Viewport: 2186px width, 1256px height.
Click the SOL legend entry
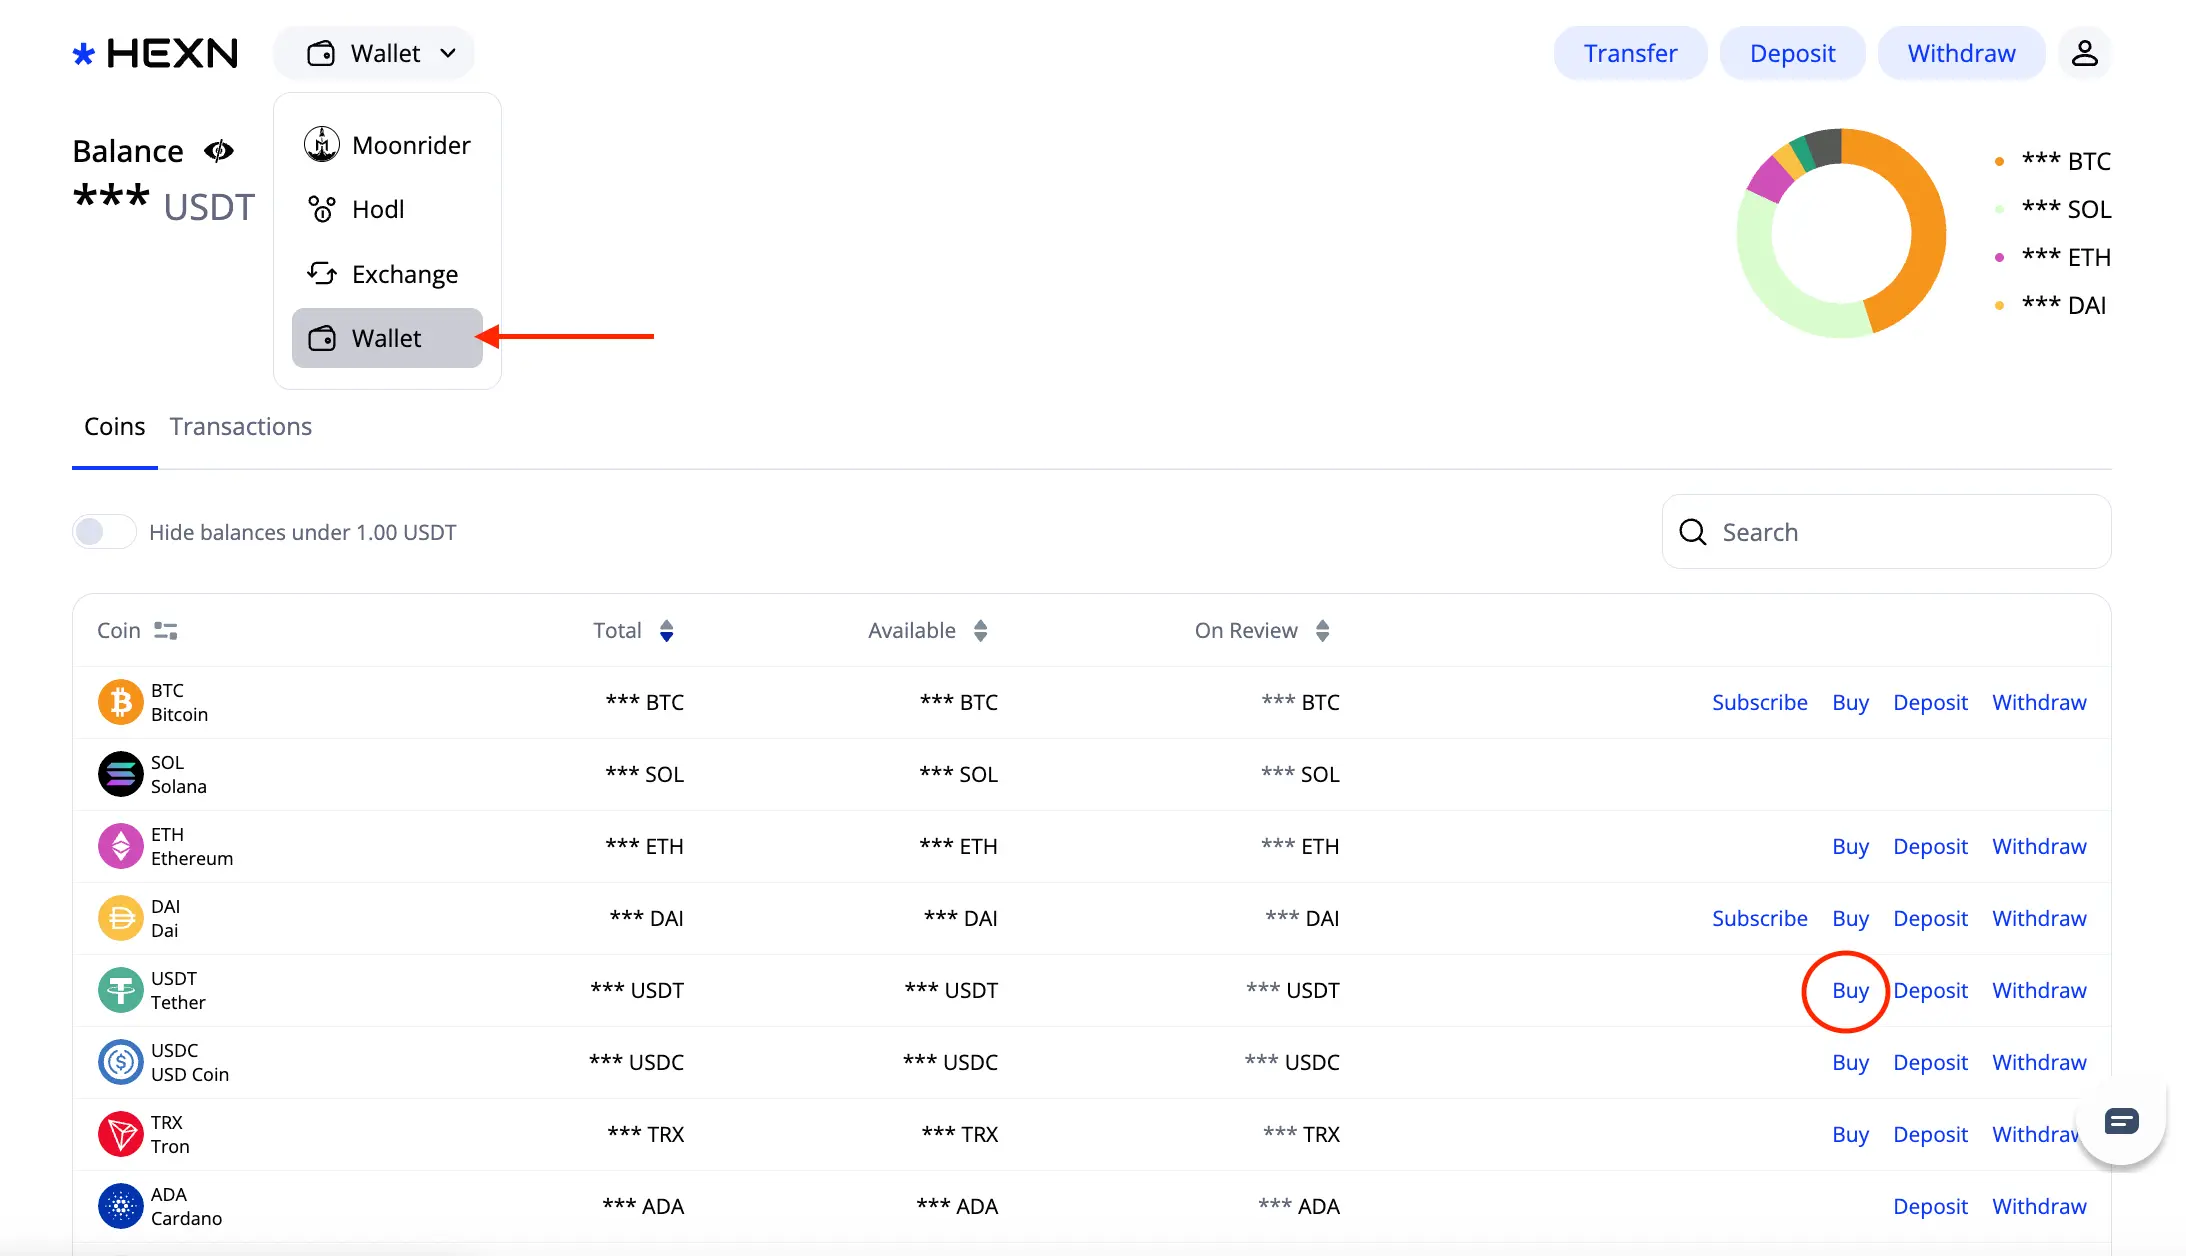(2053, 209)
